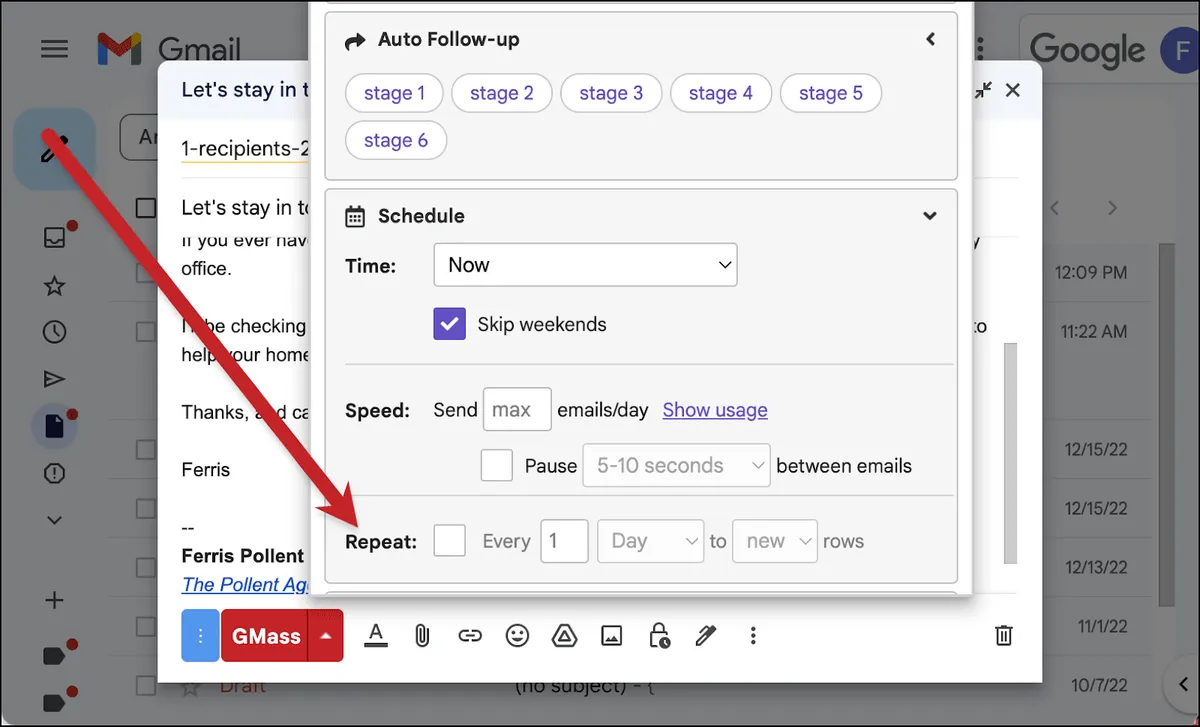Open the Show usage link

pyautogui.click(x=715, y=410)
